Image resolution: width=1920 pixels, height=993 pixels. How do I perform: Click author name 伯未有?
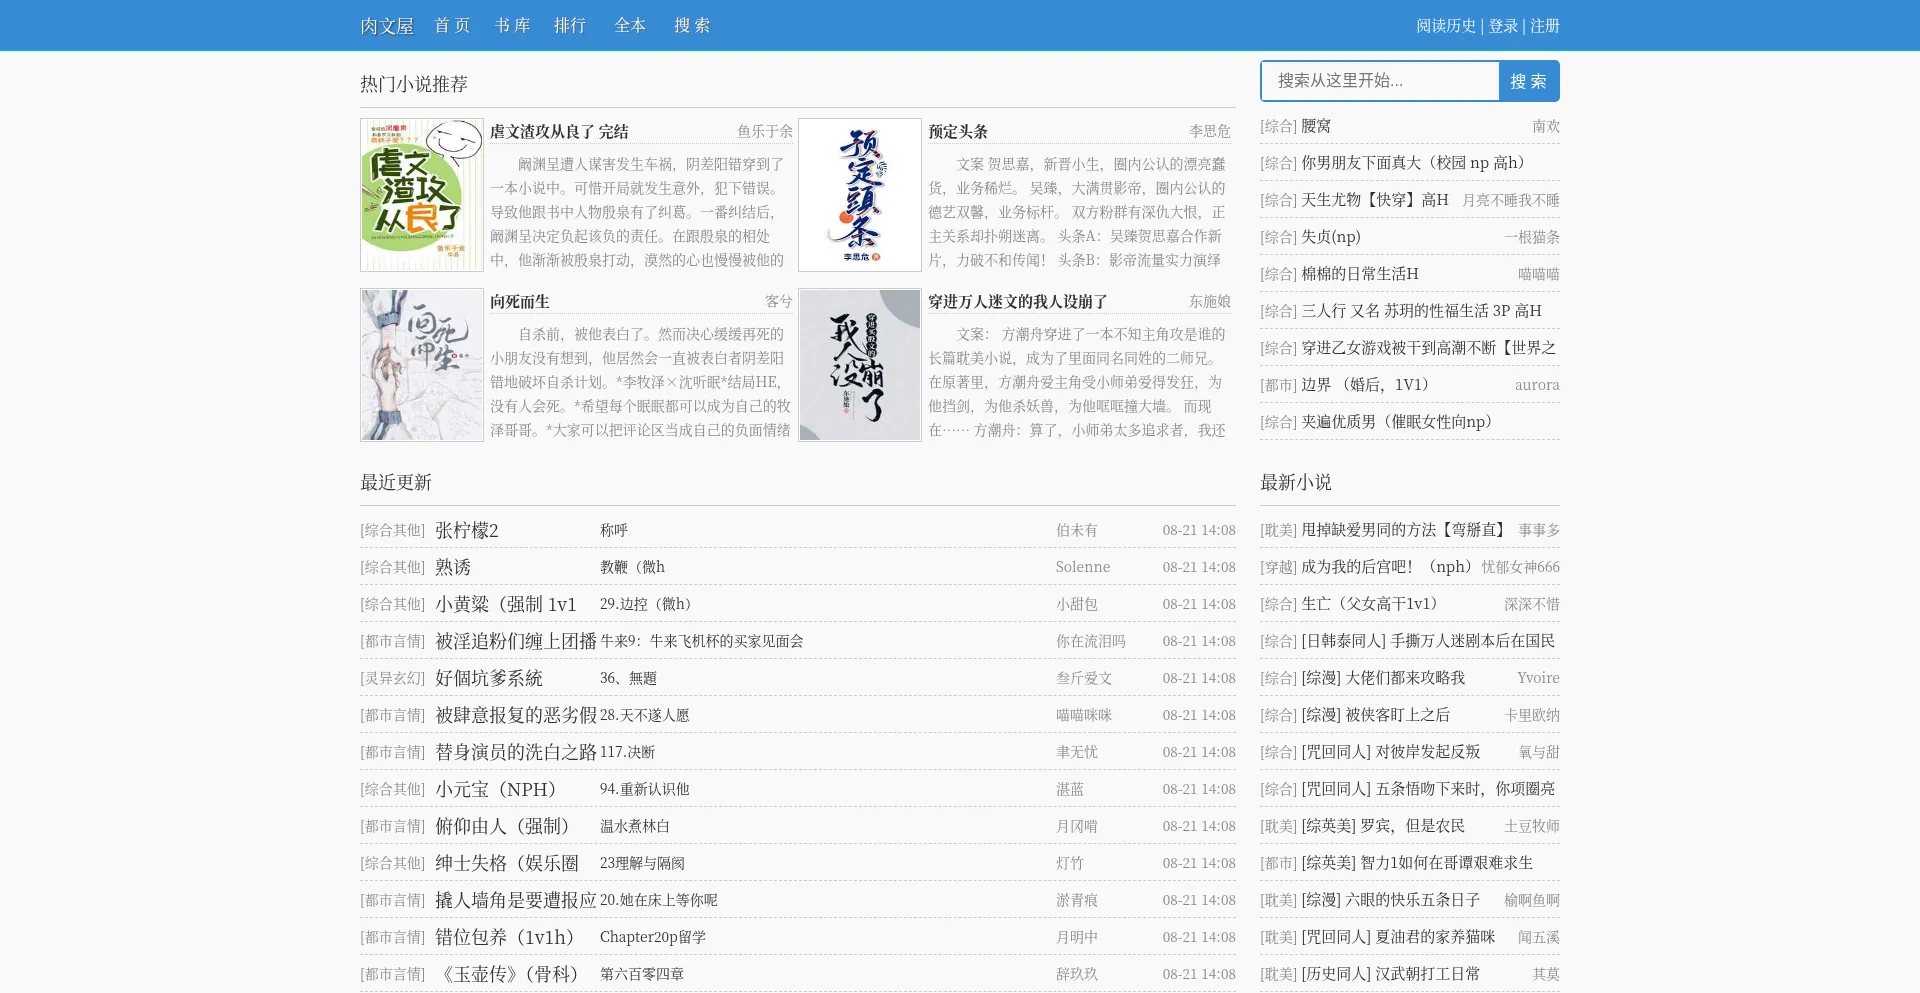pyautogui.click(x=1077, y=530)
